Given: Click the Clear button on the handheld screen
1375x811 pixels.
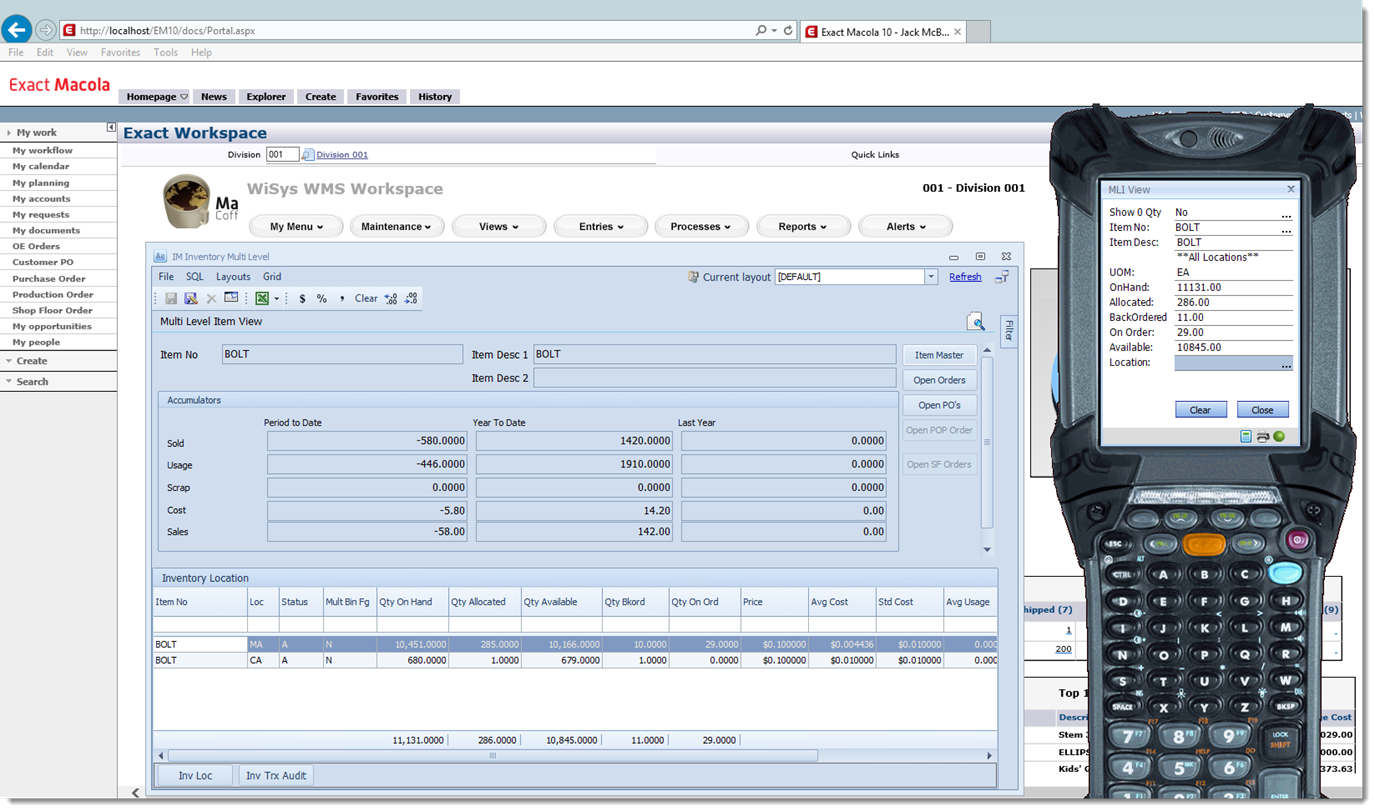Looking at the screenshot, I should click(x=1200, y=410).
